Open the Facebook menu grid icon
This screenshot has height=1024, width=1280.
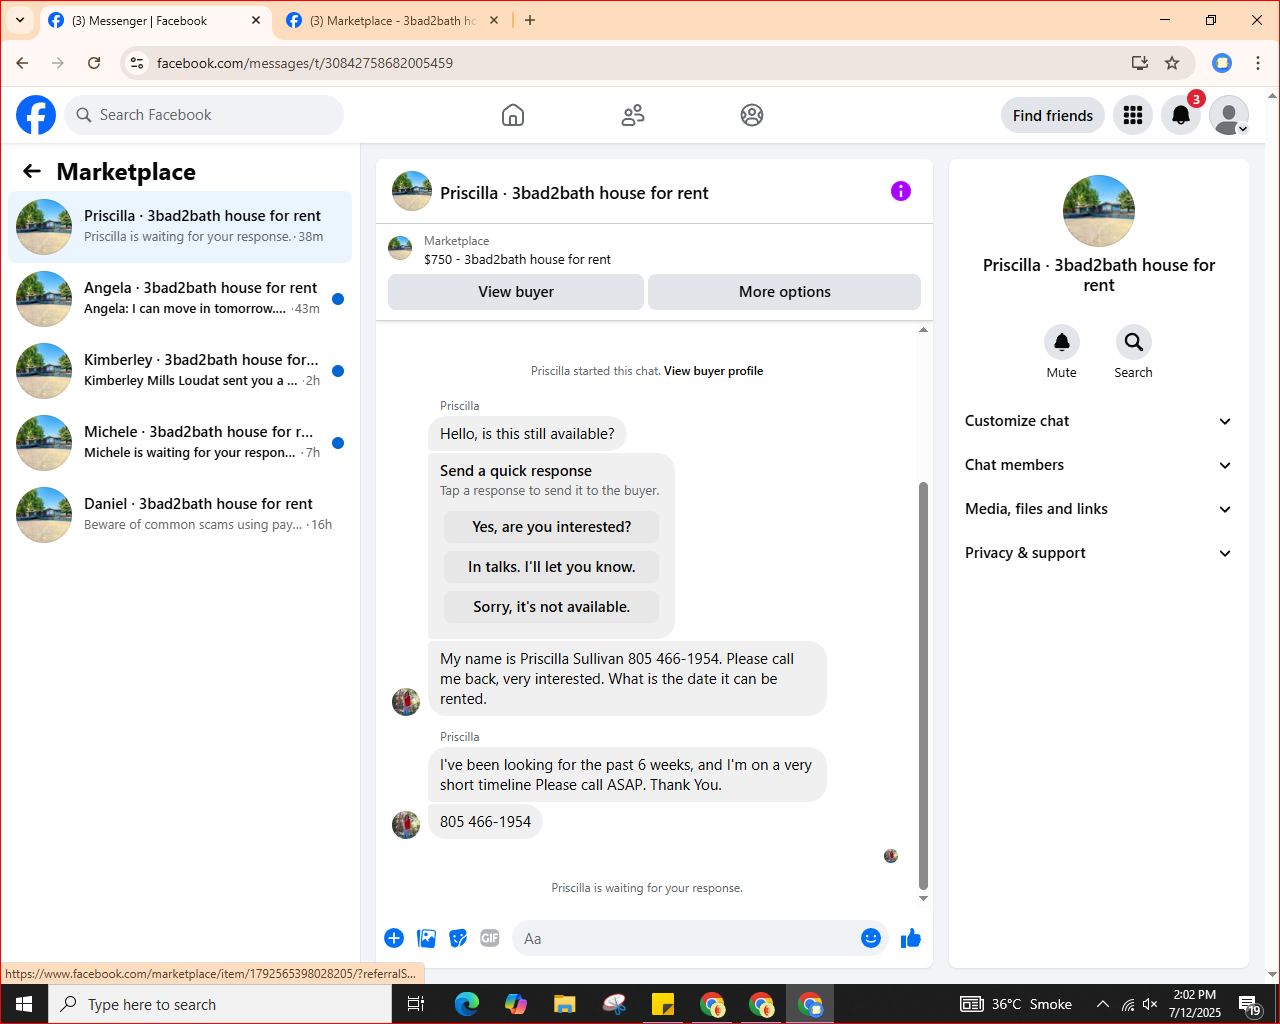pos(1133,115)
